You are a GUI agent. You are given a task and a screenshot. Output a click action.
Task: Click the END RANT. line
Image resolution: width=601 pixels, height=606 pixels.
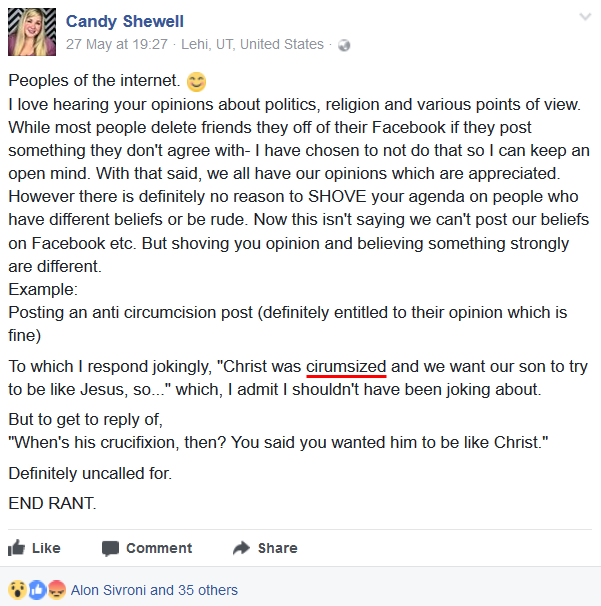click(52, 503)
